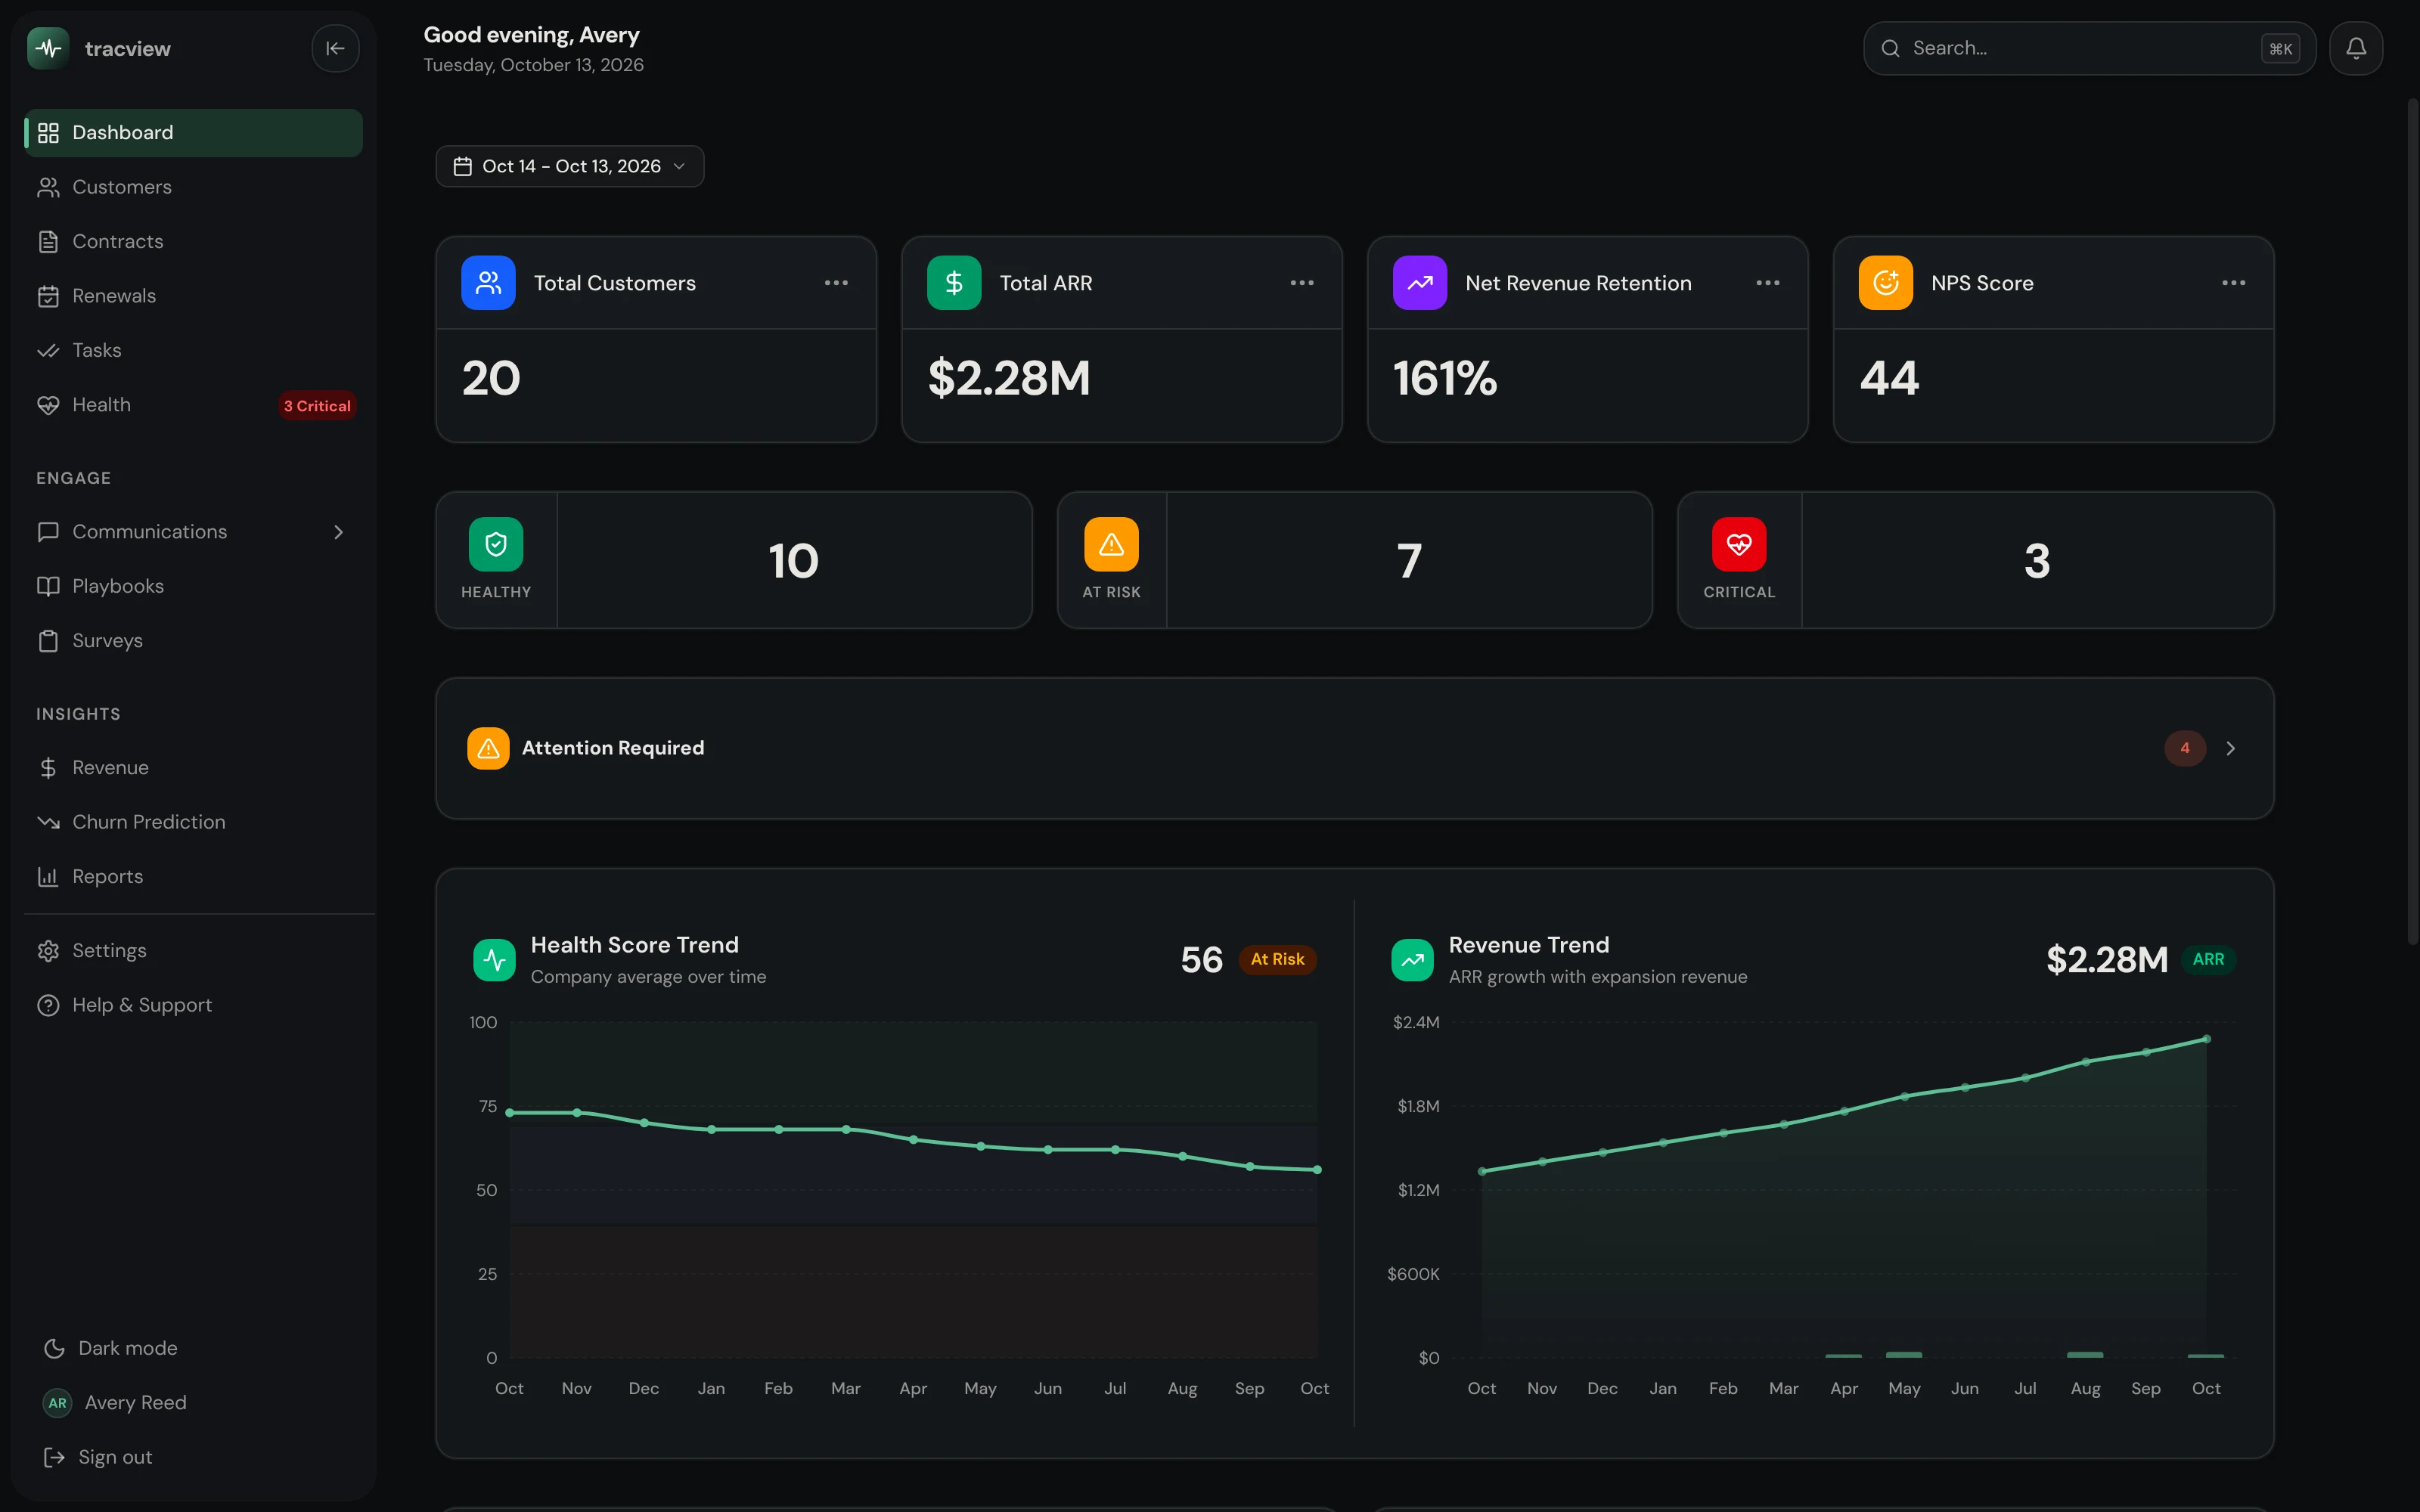Open Tasks page
2420x1512 pixels.
point(194,350)
